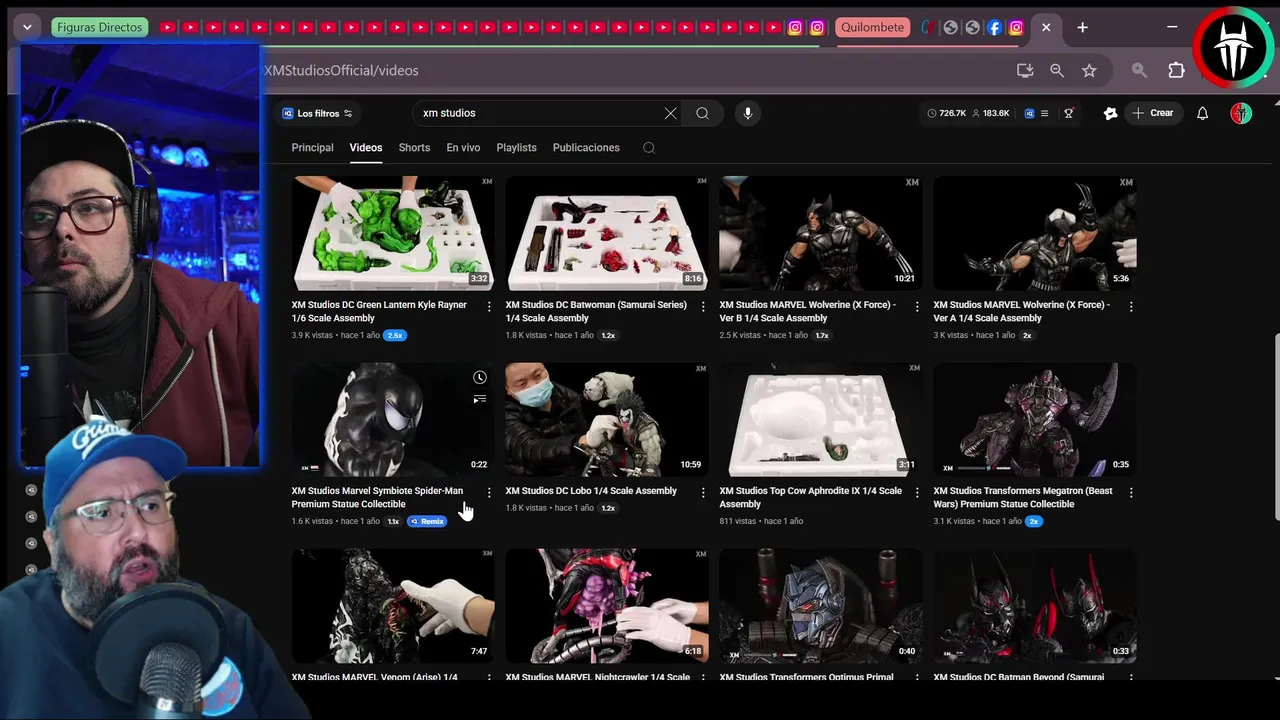Click the 183.6K subscribers stat
The width and height of the screenshot is (1280, 720).
pos(990,114)
